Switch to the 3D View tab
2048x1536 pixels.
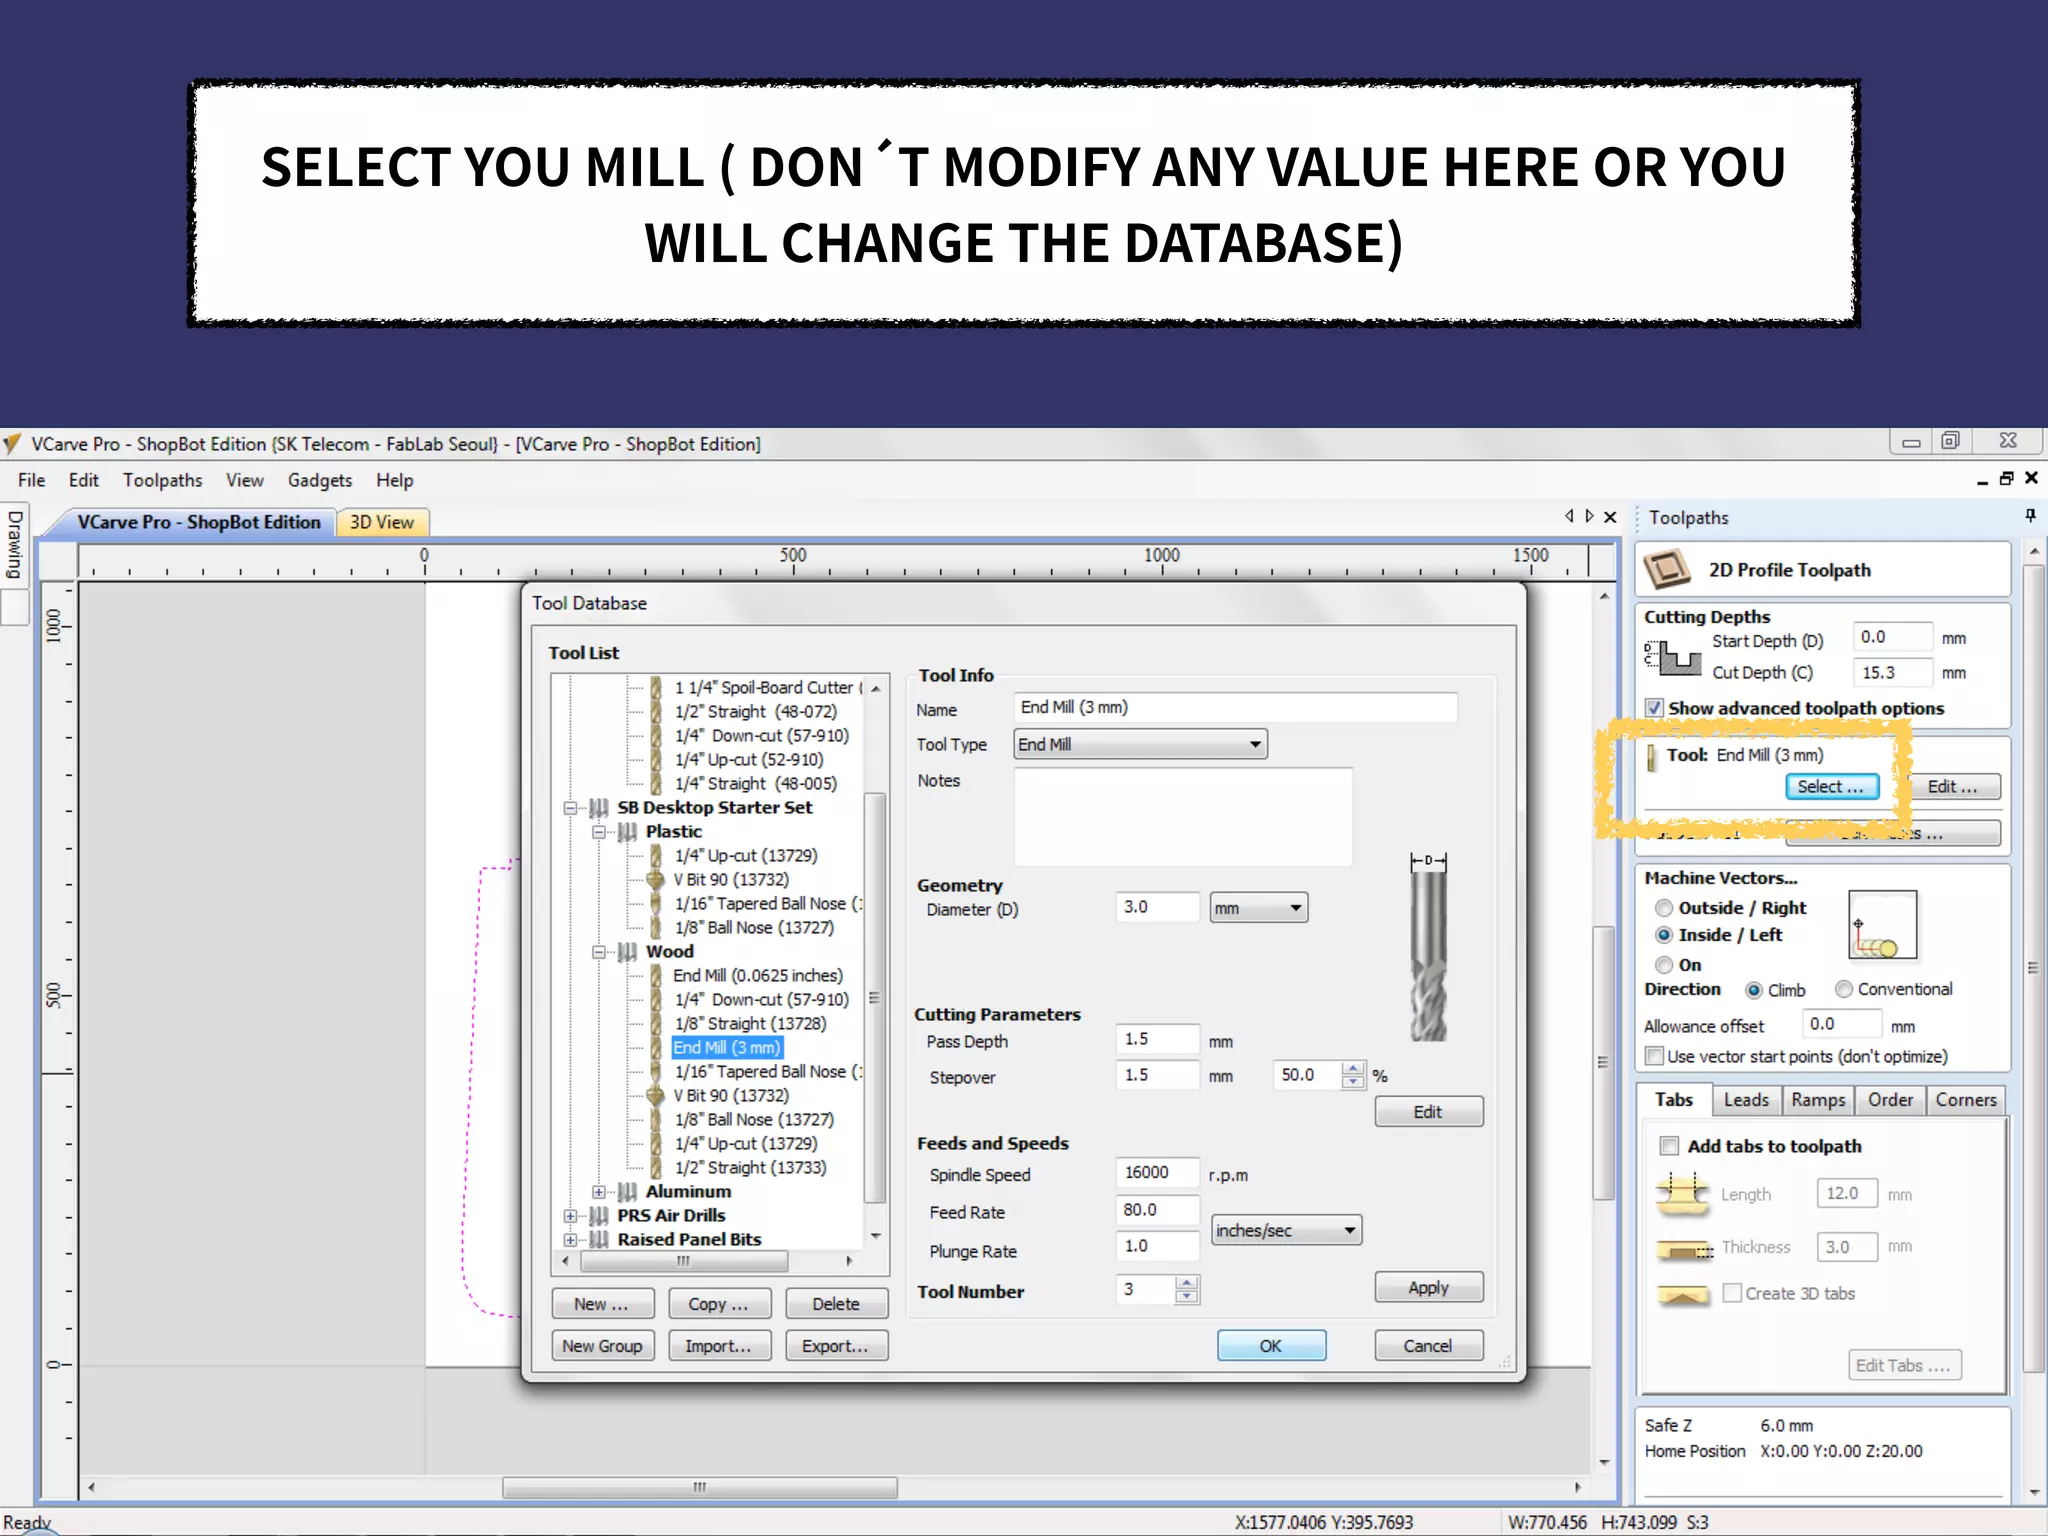tap(381, 522)
